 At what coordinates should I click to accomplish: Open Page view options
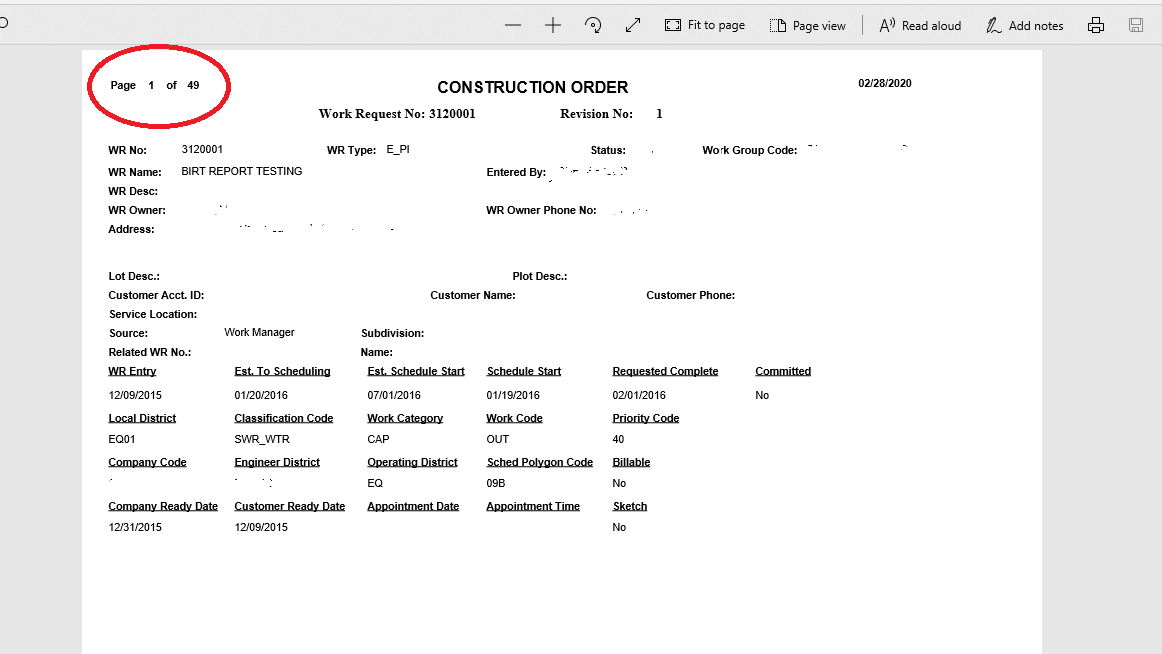807,25
